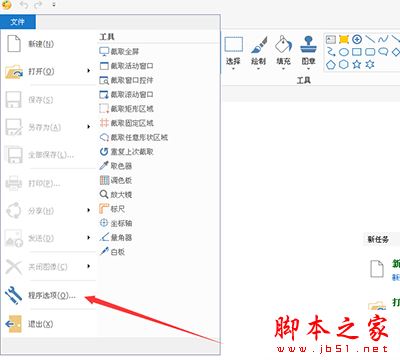Select the rounded rectangle shape
Image resolution: width=400 pixels, height=360 pixels.
coord(370,52)
